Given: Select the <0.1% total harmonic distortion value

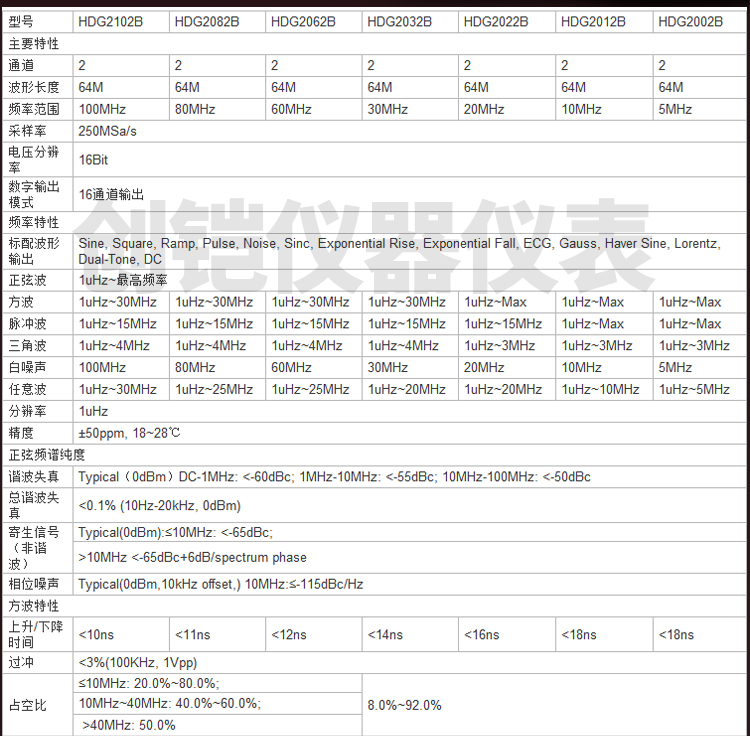Looking at the screenshot, I should pyautogui.click(x=159, y=506).
